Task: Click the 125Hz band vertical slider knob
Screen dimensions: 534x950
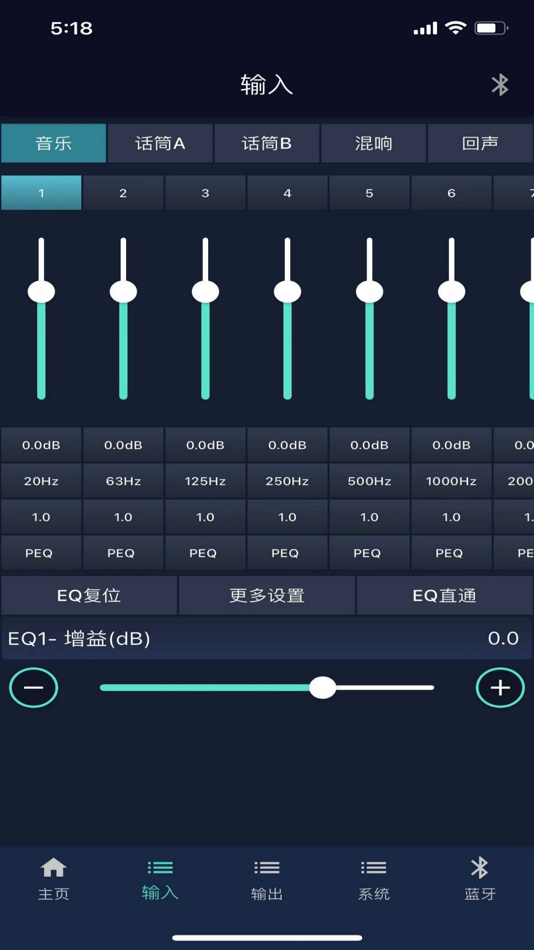Action: [x=205, y=292]
